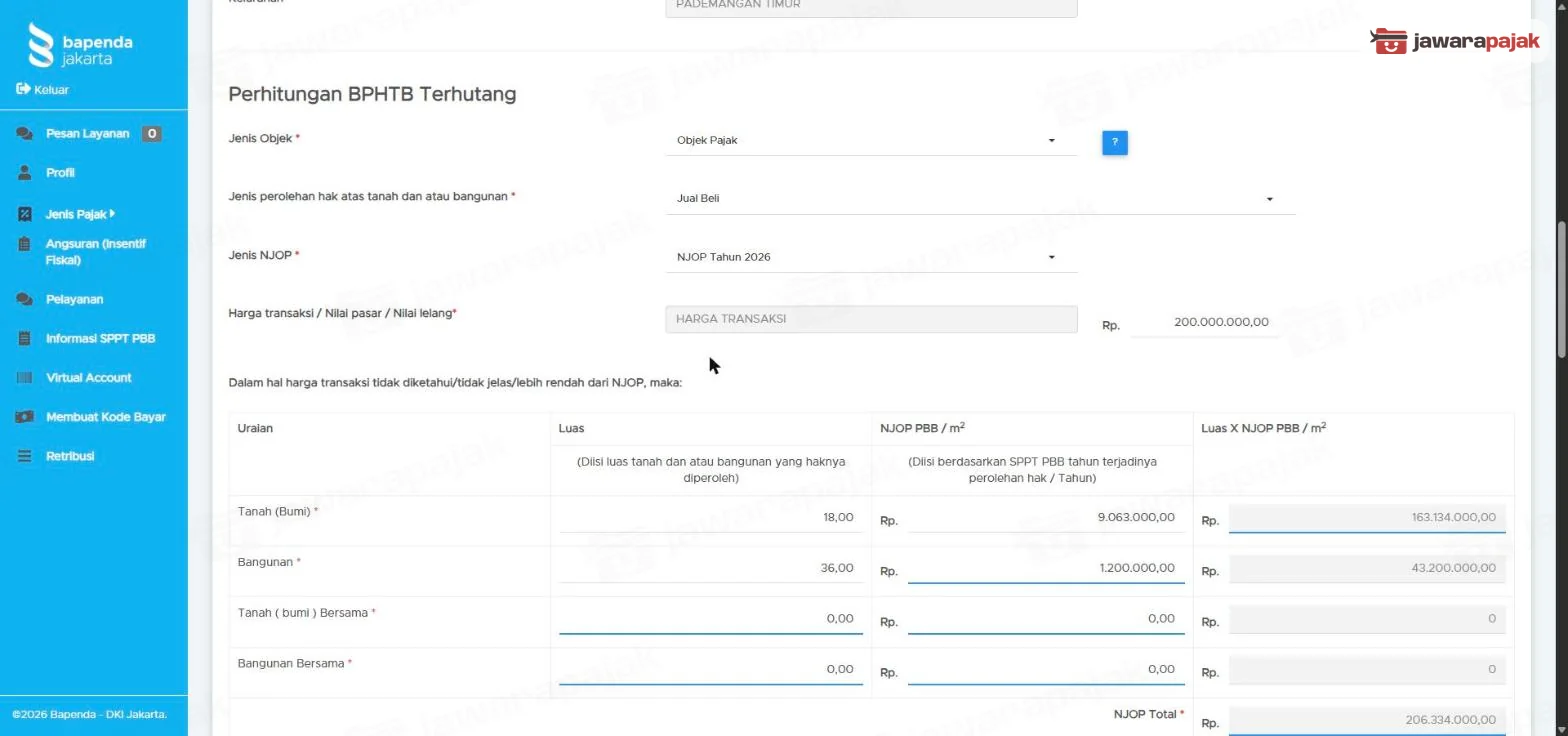This screenshot has width=1568, height=736.
Task: Click the Bangunan Luas field
Action: 711,569
